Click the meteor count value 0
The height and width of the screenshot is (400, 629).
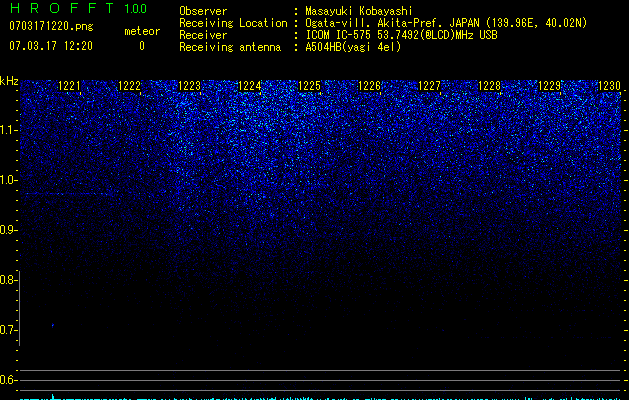tap(142, 46)
